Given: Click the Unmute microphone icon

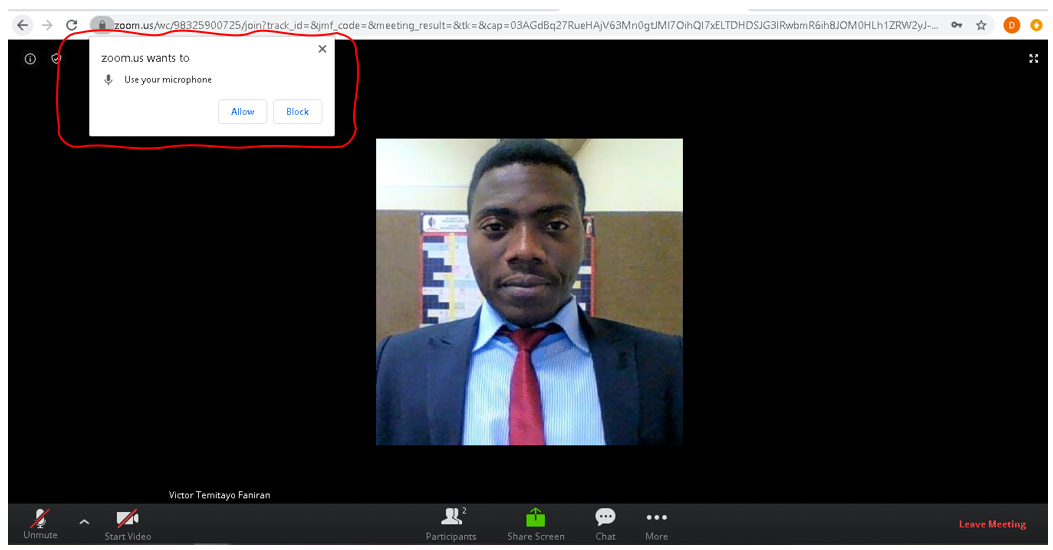Looking at the screenshot, I should pyautogui.click(x=40, y=518).
